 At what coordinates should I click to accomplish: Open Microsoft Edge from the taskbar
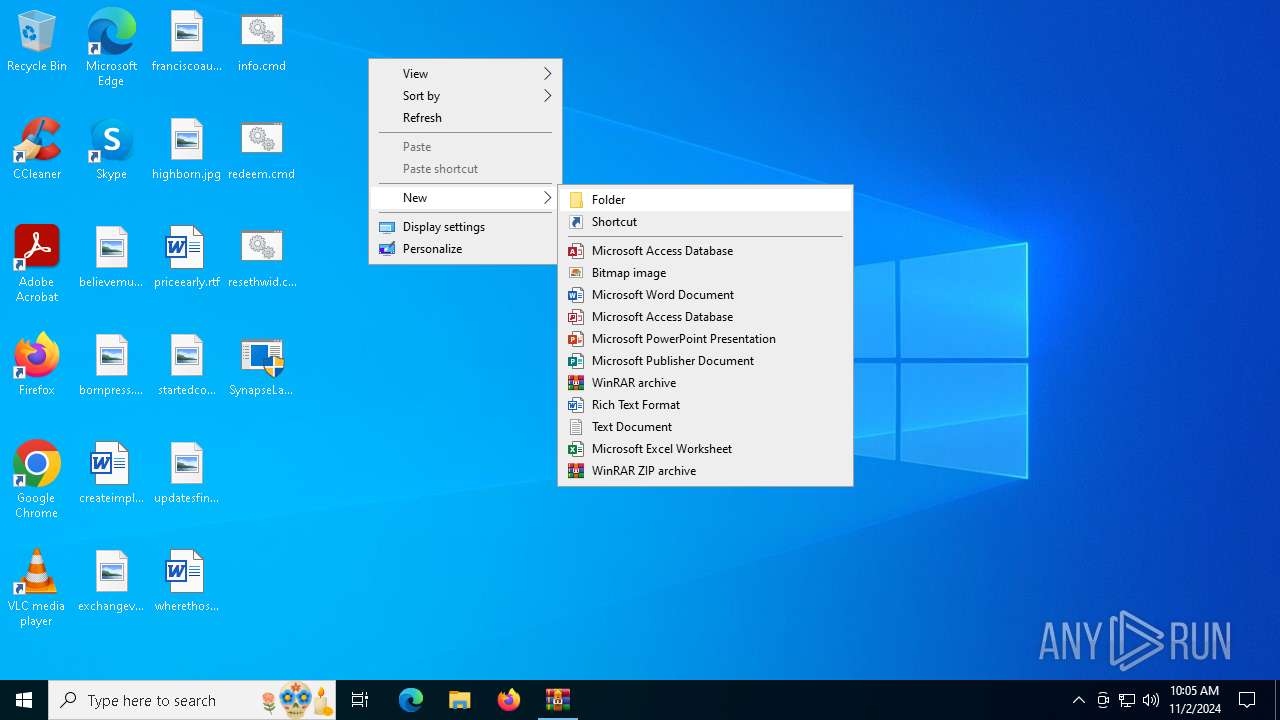tap(410, 700)
